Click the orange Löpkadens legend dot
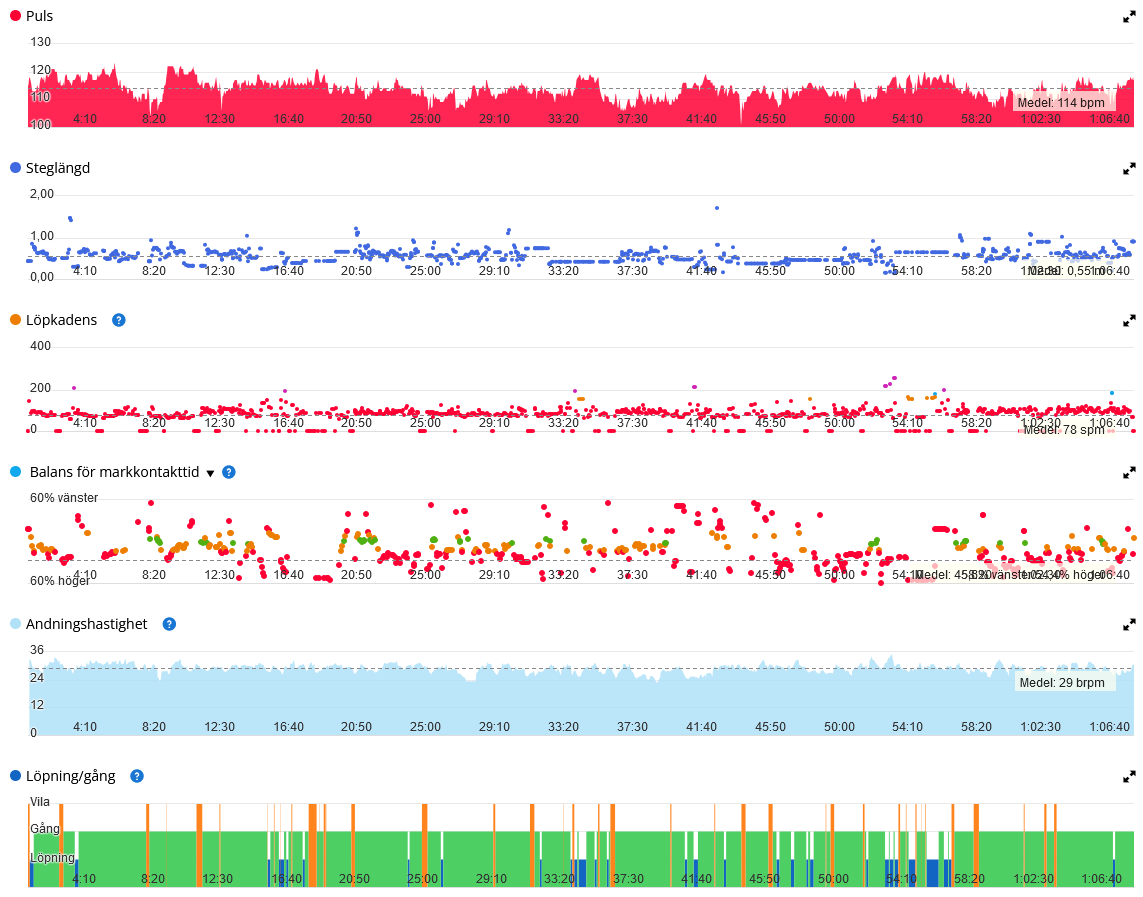 click(15, 320)
